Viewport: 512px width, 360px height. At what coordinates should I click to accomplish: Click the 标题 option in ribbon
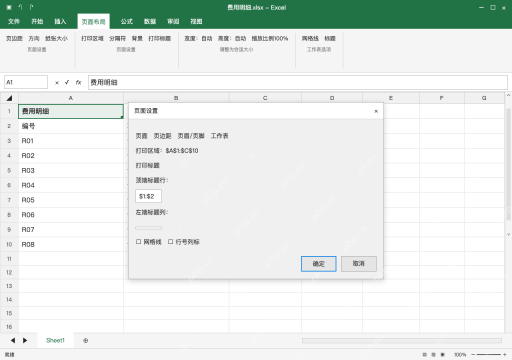[330, 39]
